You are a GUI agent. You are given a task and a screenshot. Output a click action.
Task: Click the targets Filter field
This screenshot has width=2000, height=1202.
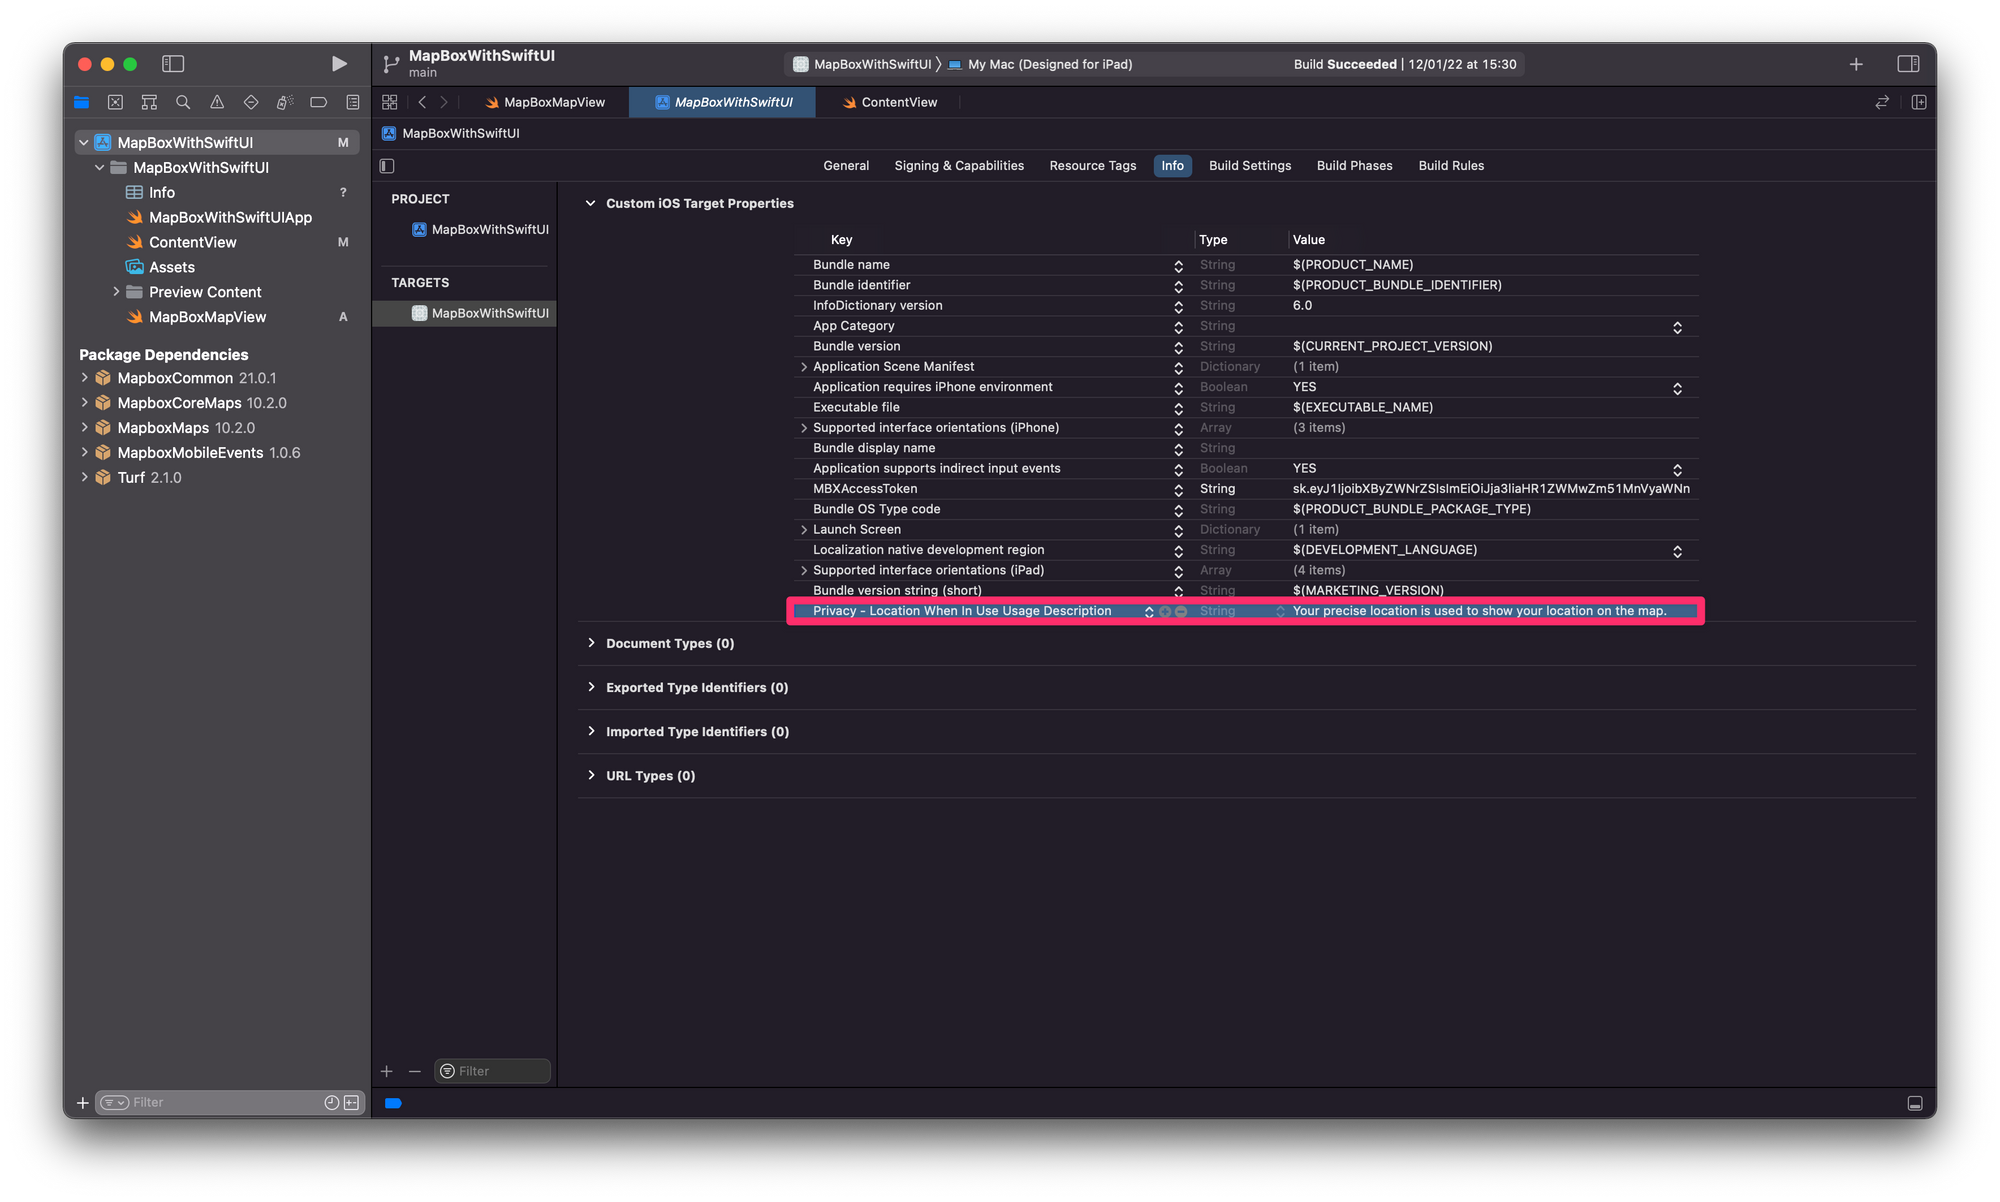[x=500, y=1071]
